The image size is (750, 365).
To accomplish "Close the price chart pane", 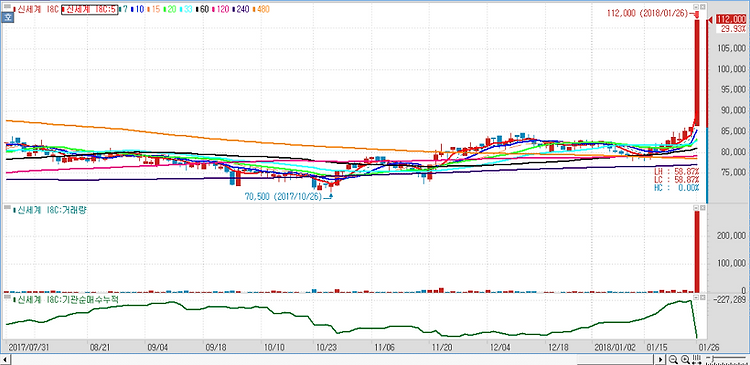I will [x=703, y=7].
